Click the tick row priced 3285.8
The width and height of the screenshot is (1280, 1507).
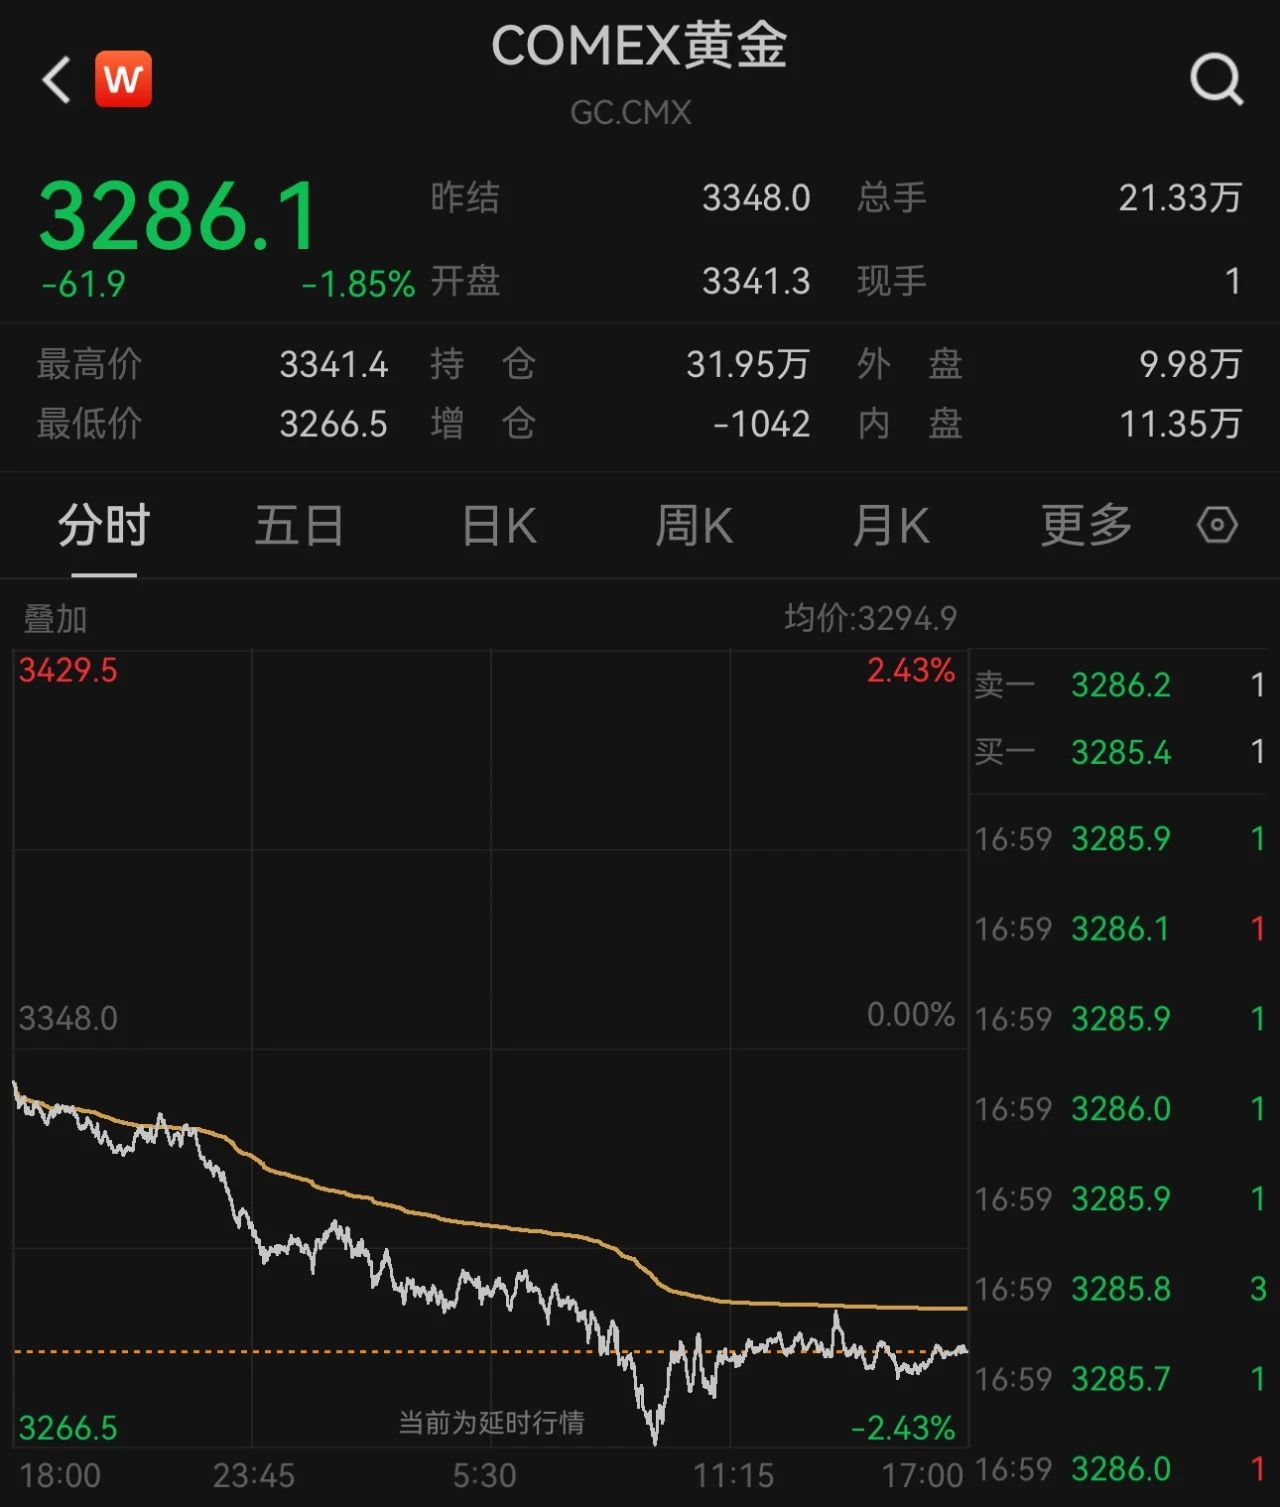[x=1120, y=1289]
